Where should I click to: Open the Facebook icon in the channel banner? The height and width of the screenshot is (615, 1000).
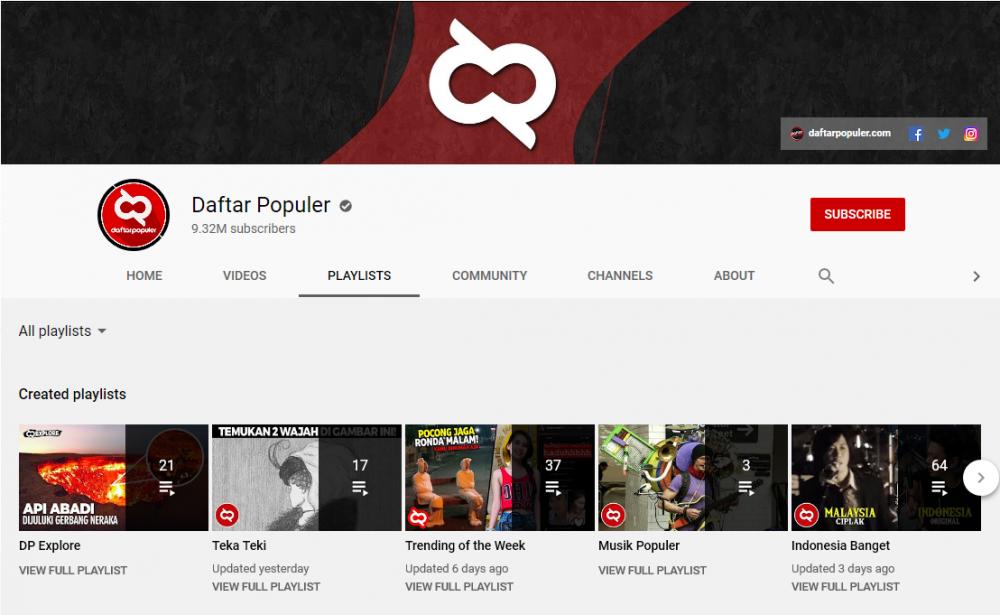pyautogui.click(x=916, y=134)
